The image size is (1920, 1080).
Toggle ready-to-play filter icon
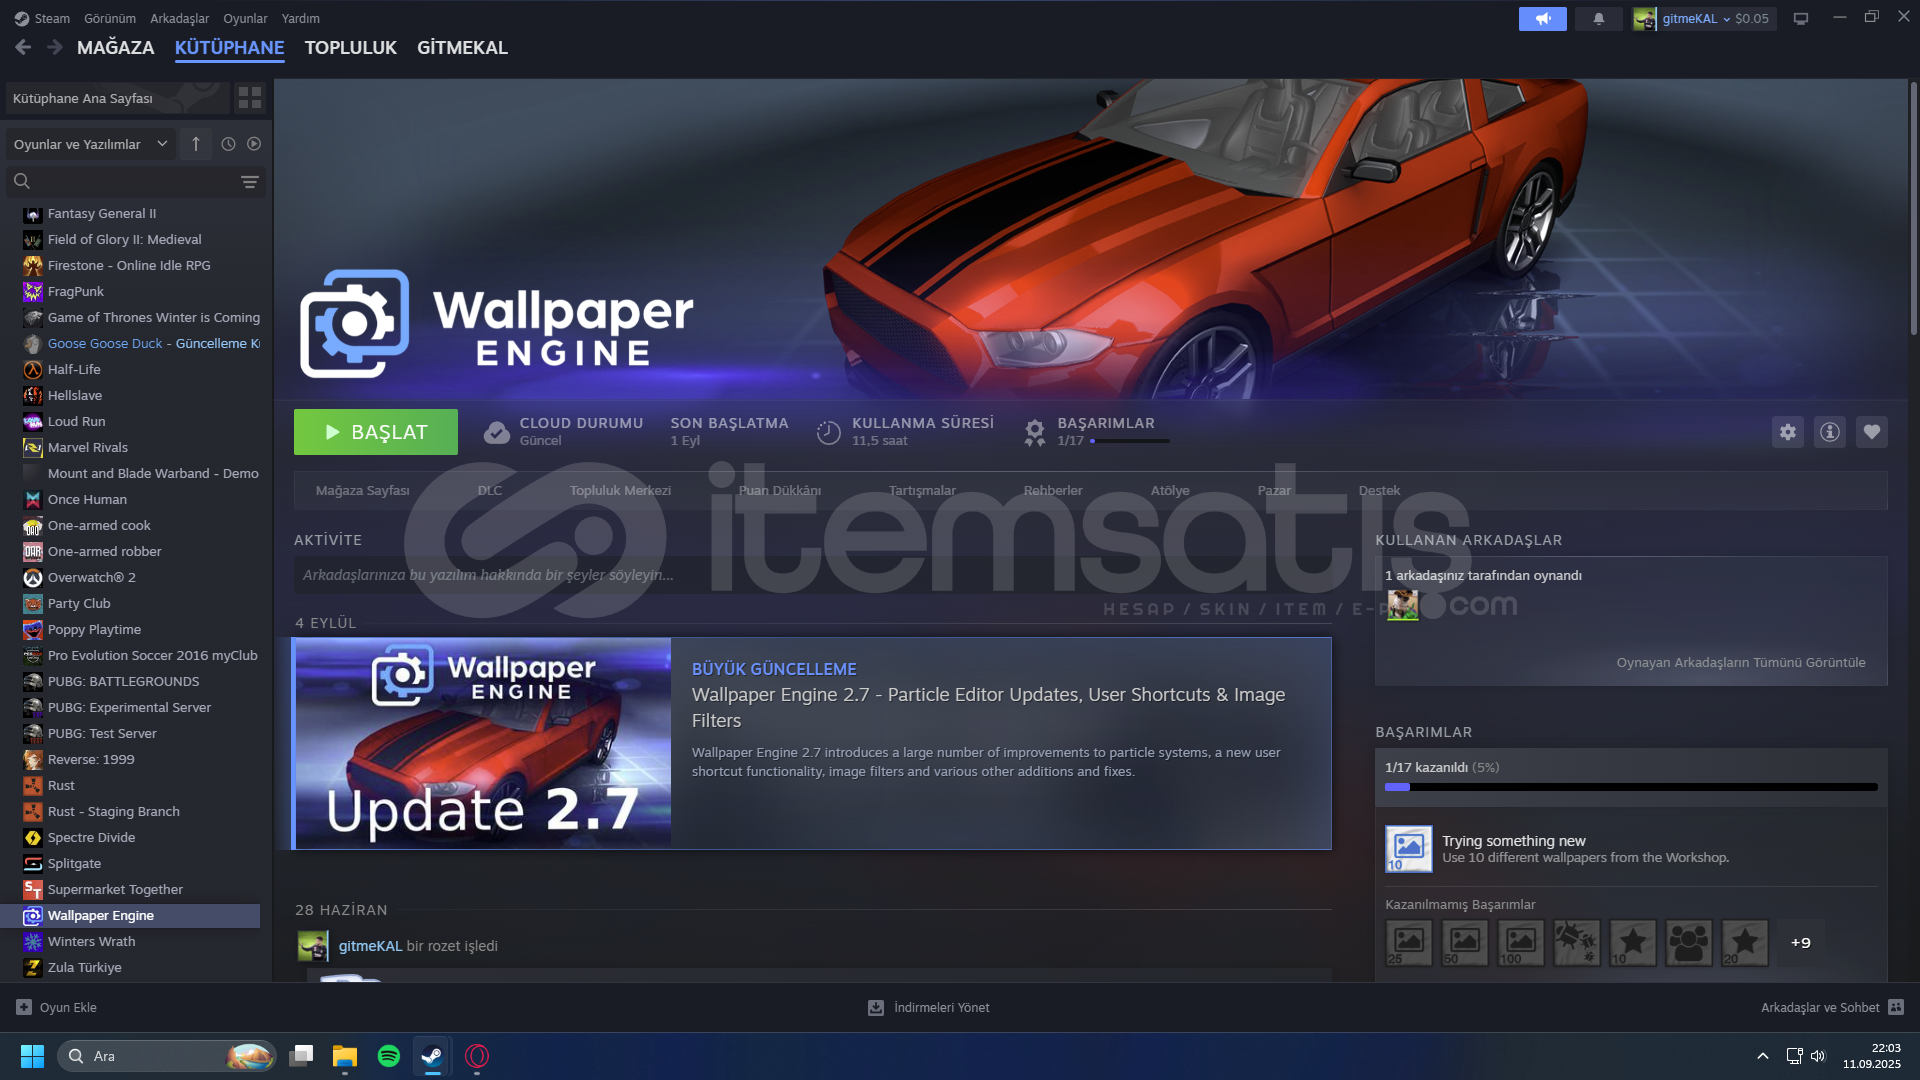[254, 144]
